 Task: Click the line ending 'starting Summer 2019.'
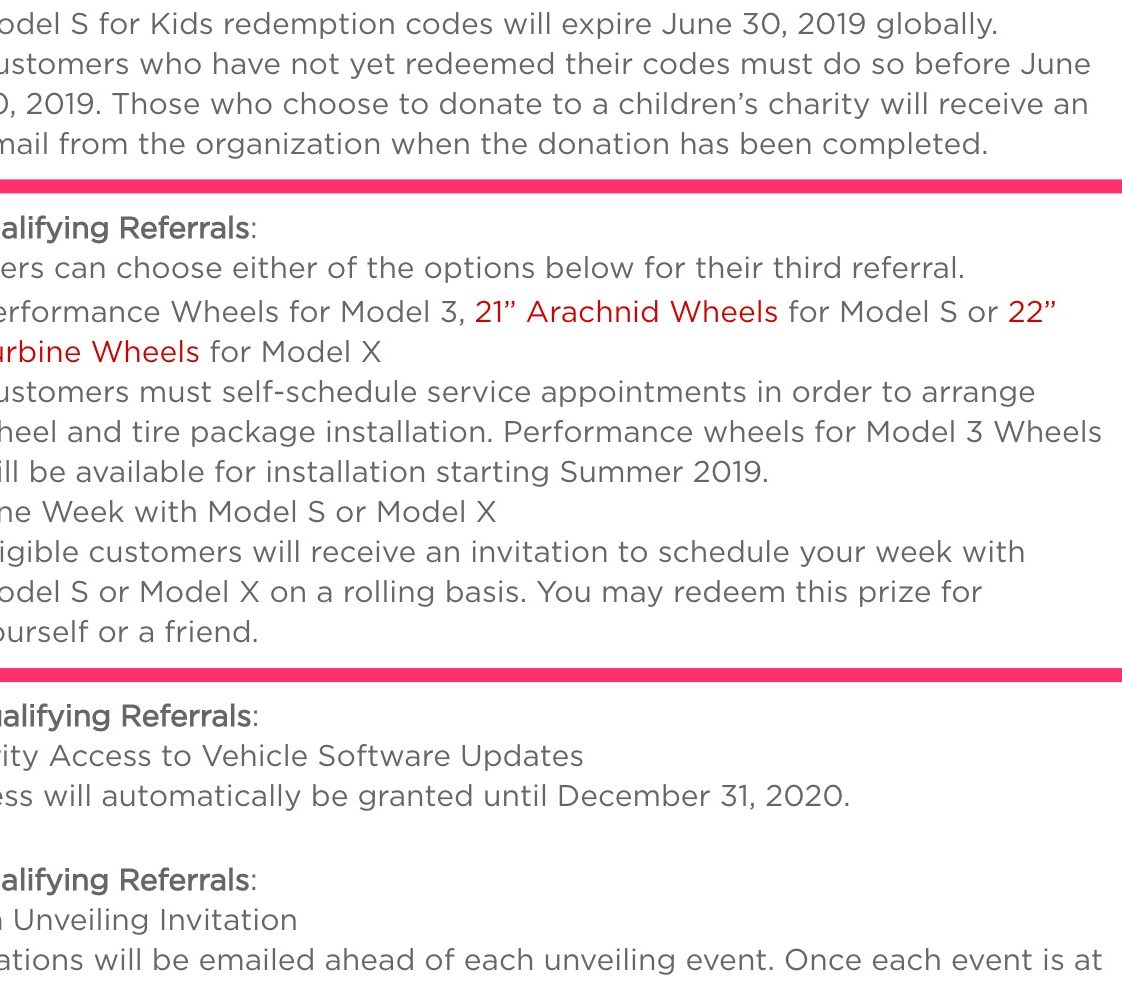(x=384, y=472)
